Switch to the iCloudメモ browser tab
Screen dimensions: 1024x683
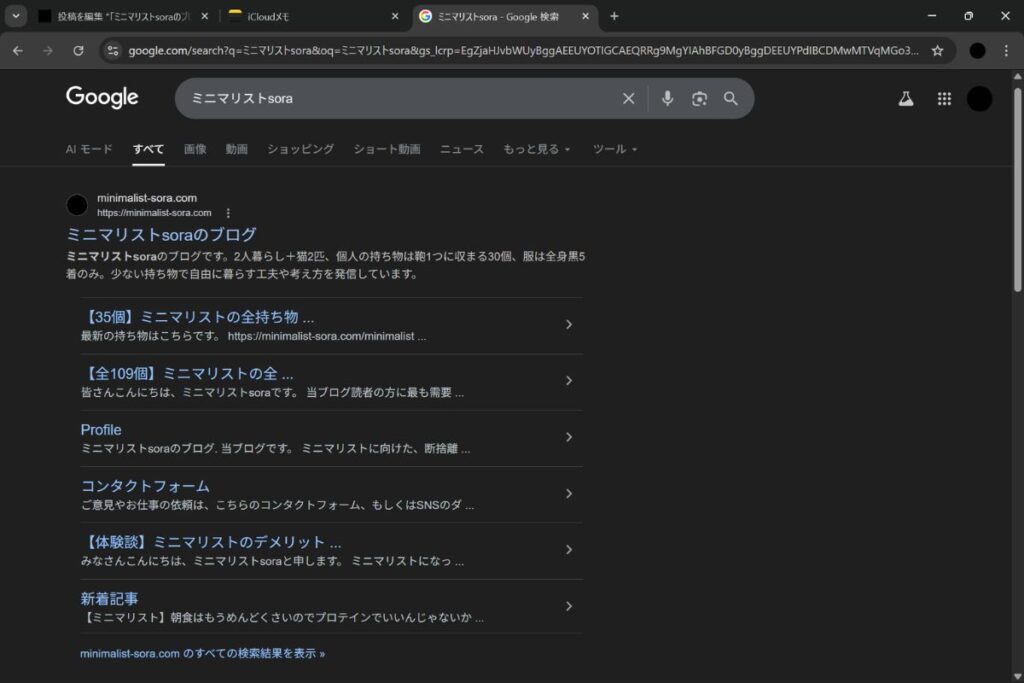coord(312,16)
